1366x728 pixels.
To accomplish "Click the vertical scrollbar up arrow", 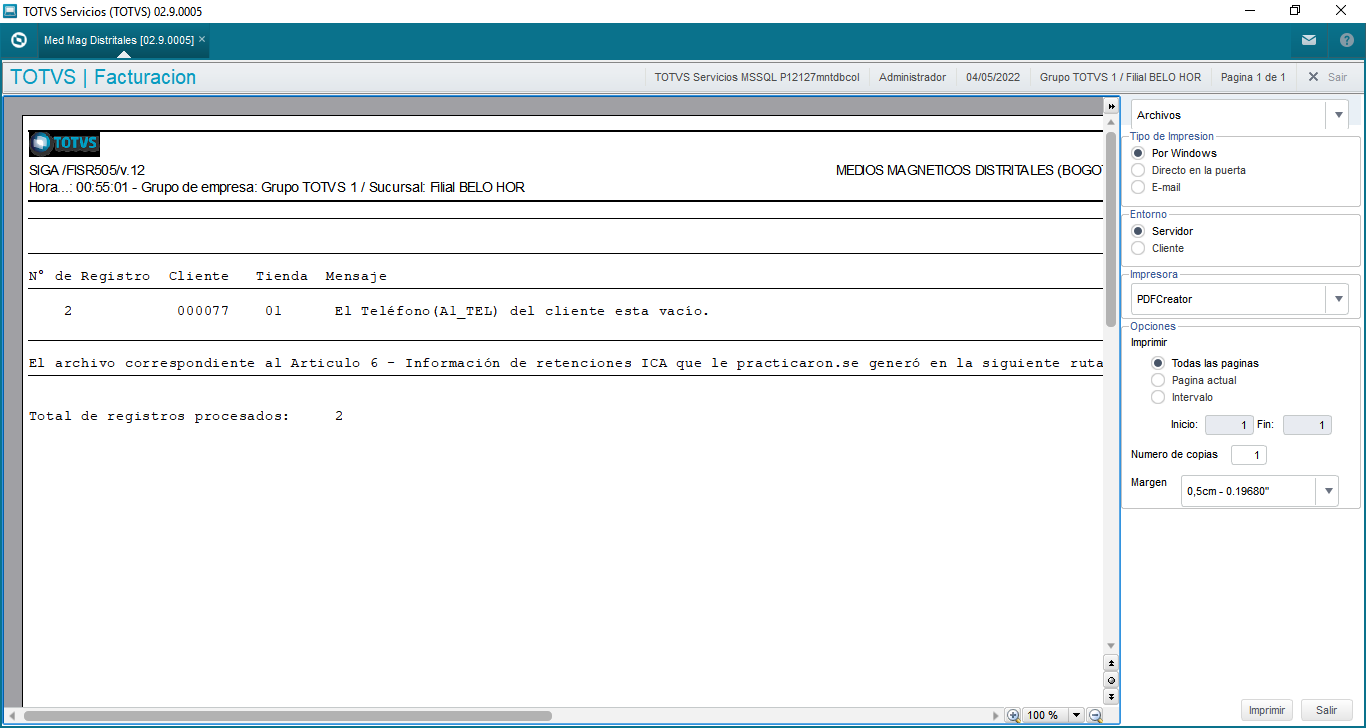I will (x=1111, y=121).
